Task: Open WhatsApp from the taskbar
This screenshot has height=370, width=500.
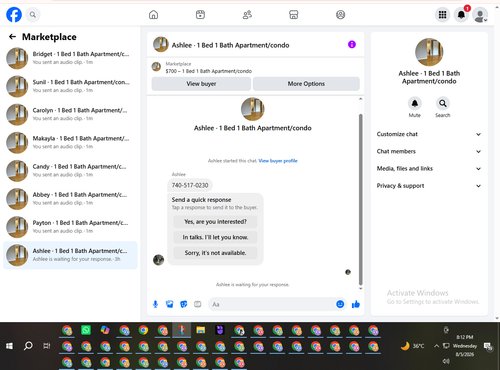Action: pyautogui.click(x=86, y=330)
